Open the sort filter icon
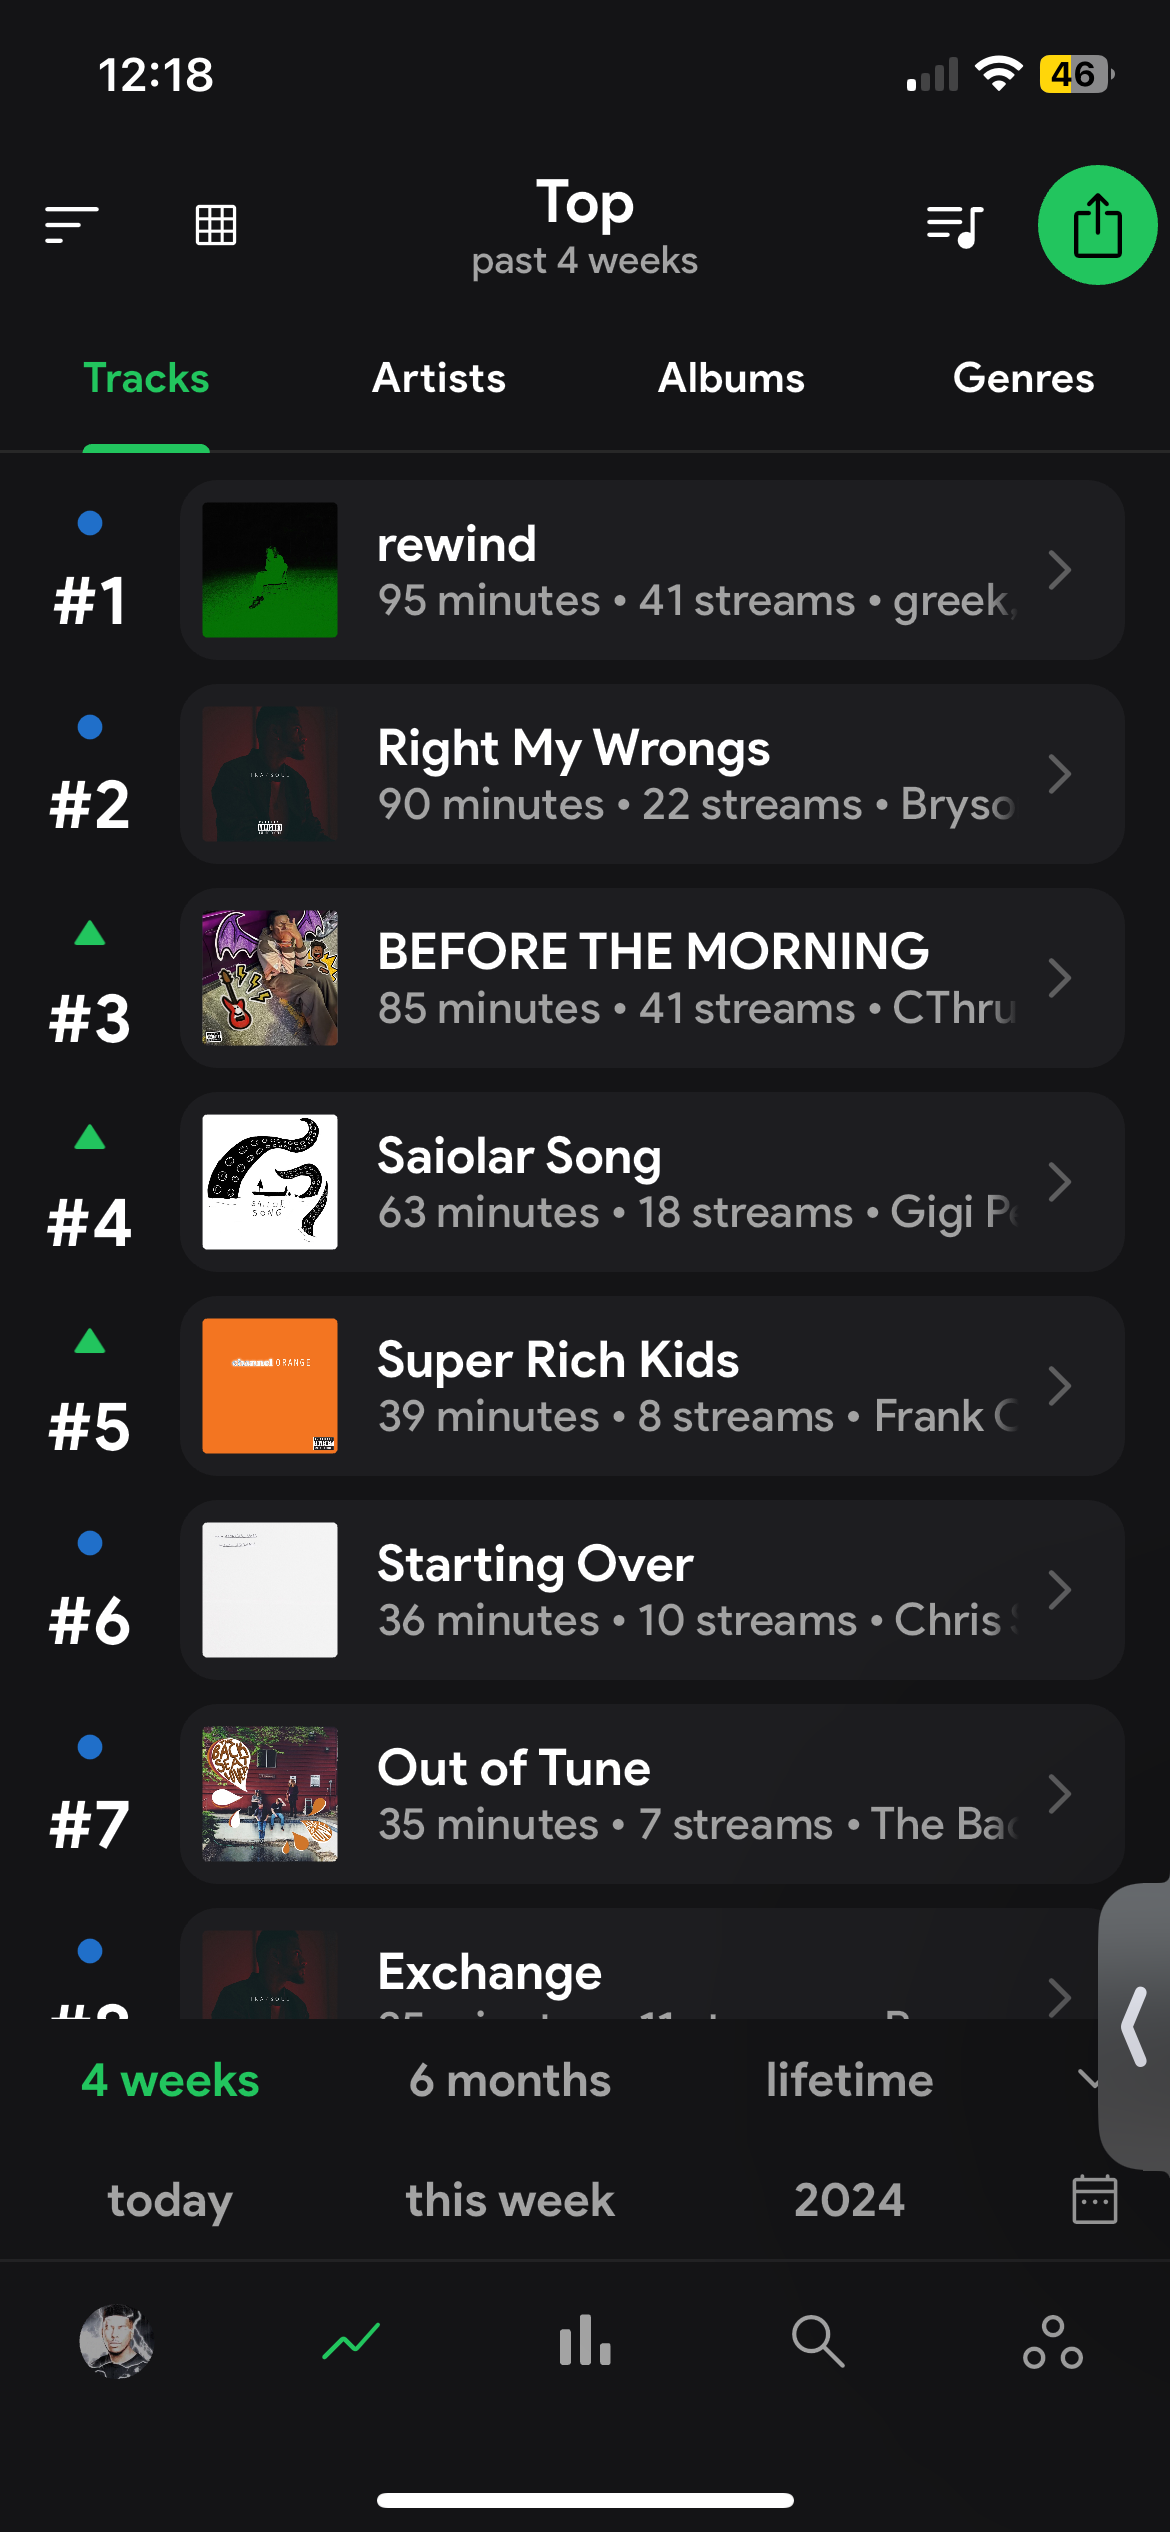This screenshot has height=2532, width=1170. coord(71,225)
